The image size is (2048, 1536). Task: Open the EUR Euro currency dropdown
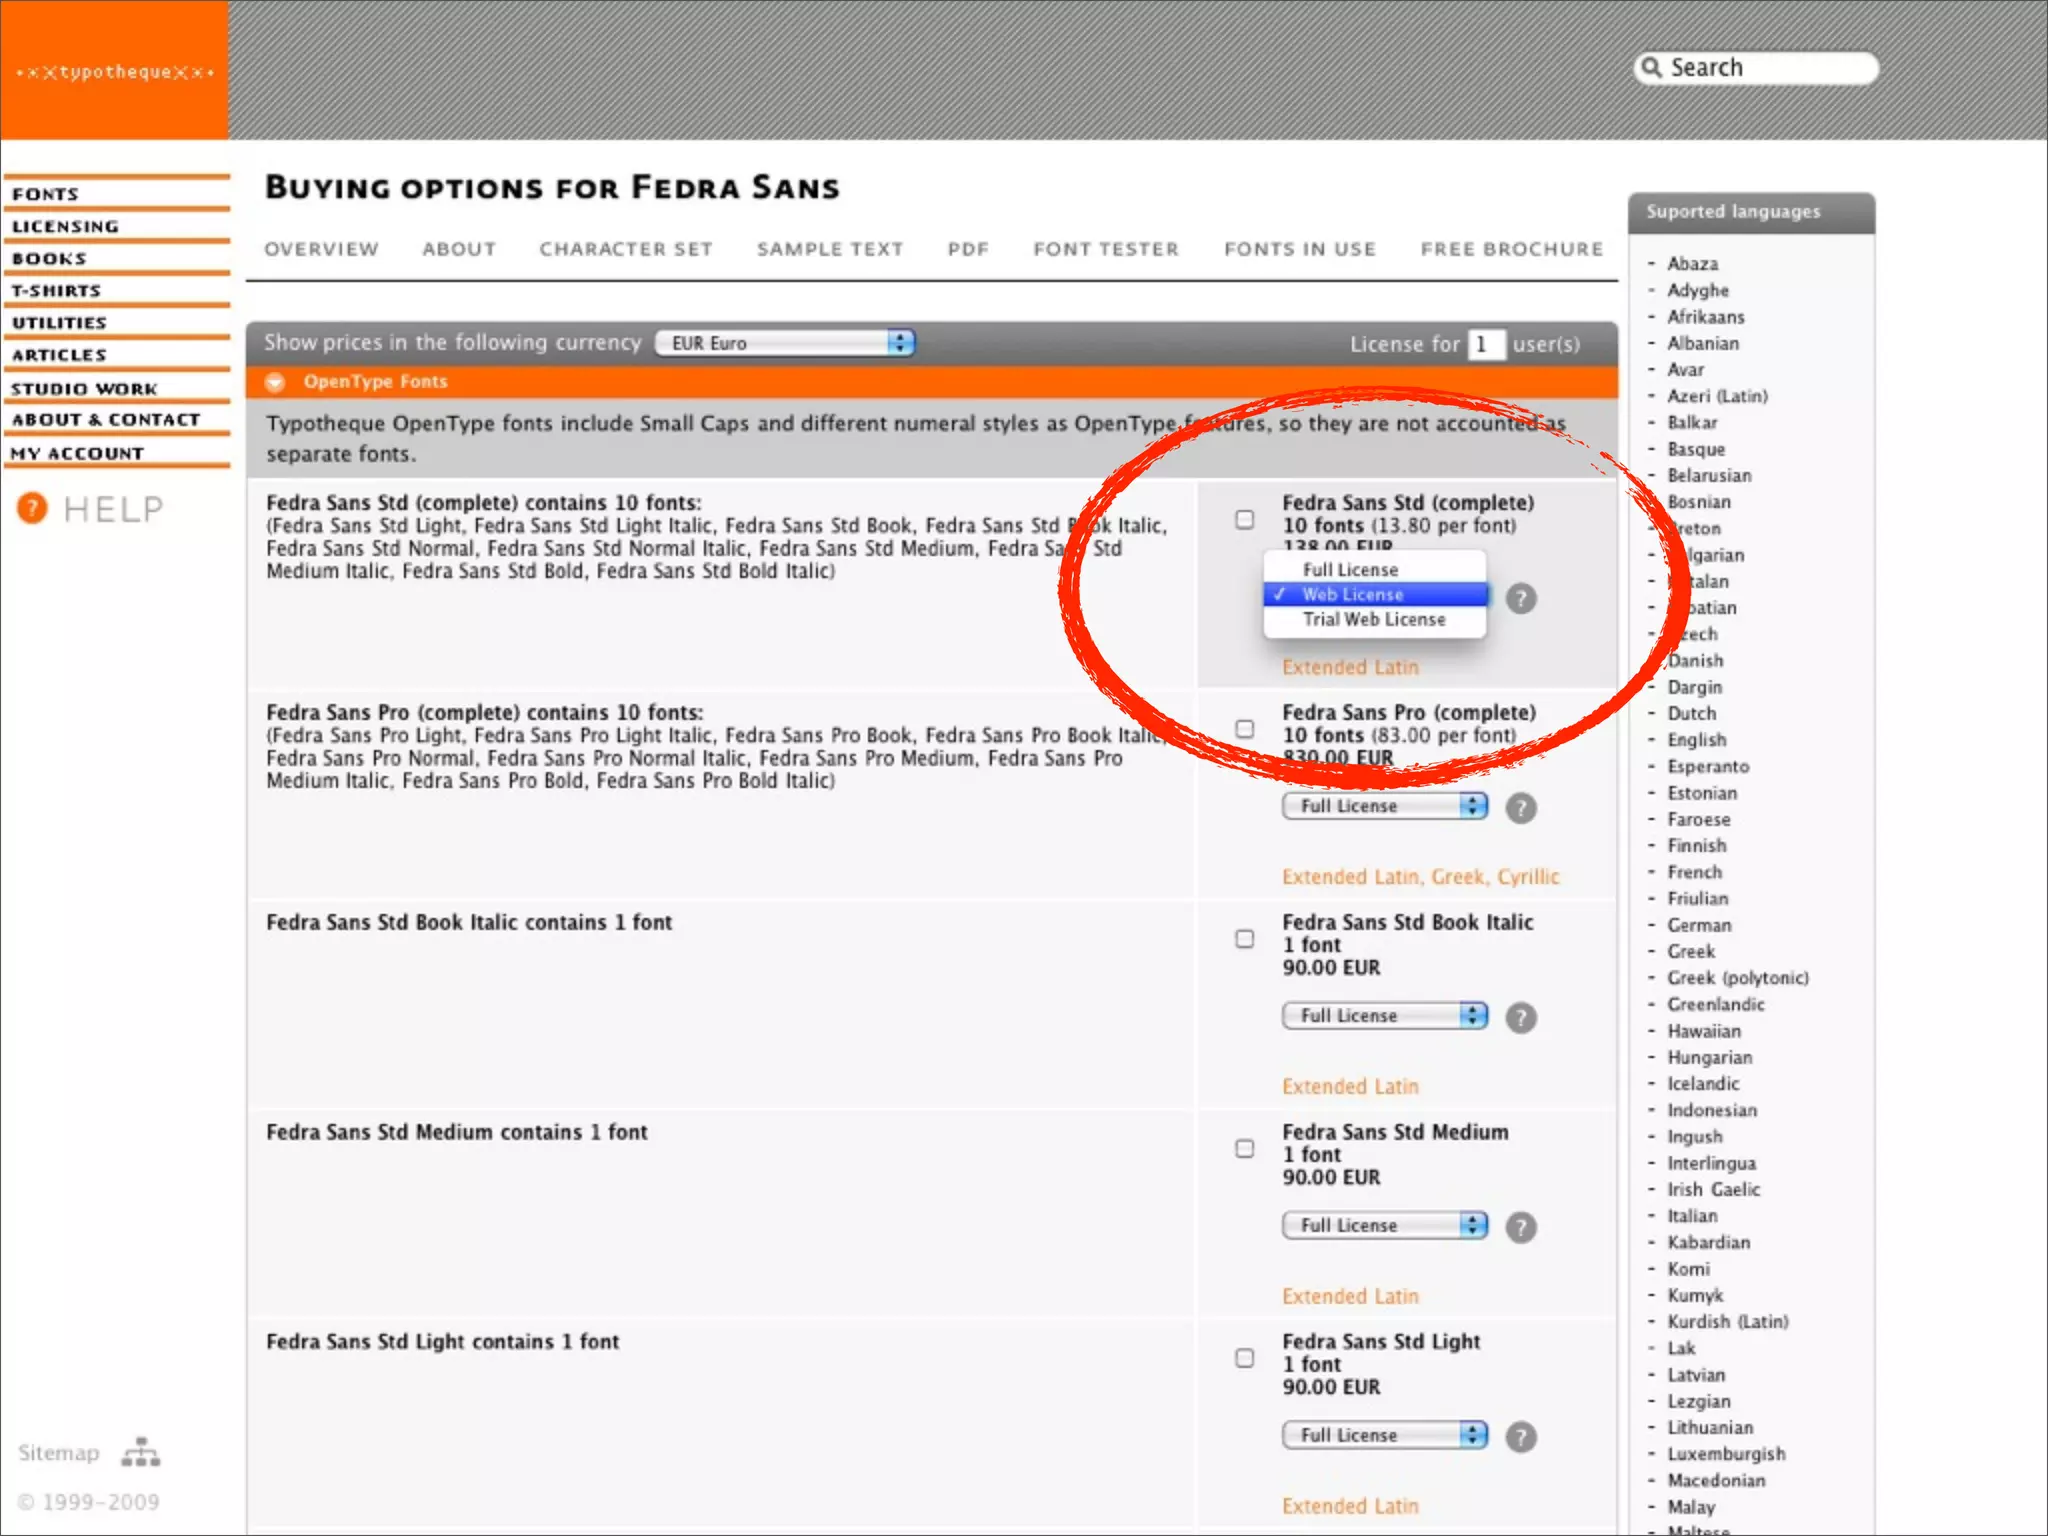coord(785,343)
